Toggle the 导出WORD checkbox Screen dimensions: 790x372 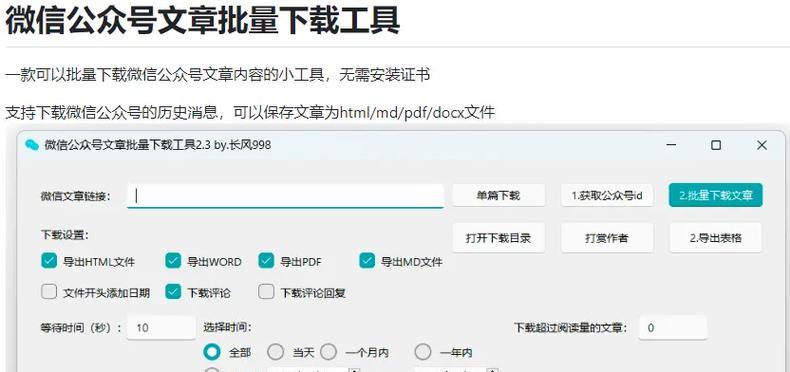click(173, 261)
